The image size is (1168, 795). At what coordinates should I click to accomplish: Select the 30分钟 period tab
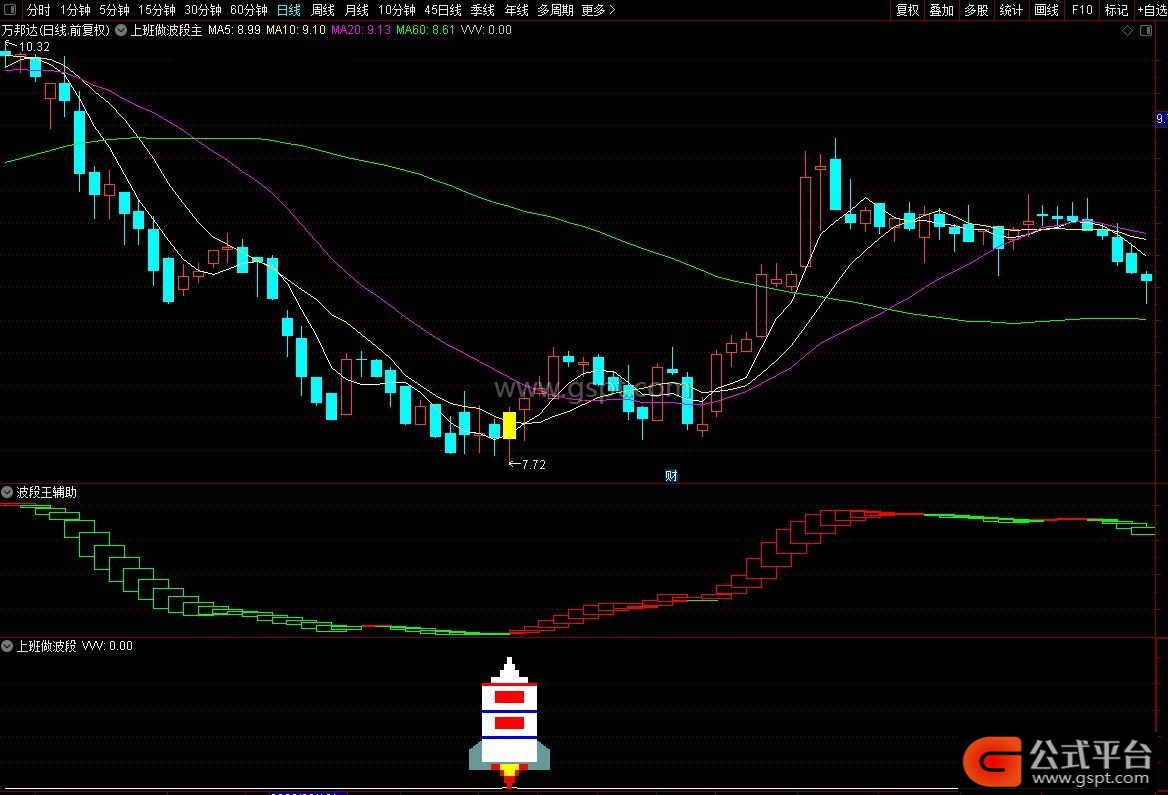(203, 10)
